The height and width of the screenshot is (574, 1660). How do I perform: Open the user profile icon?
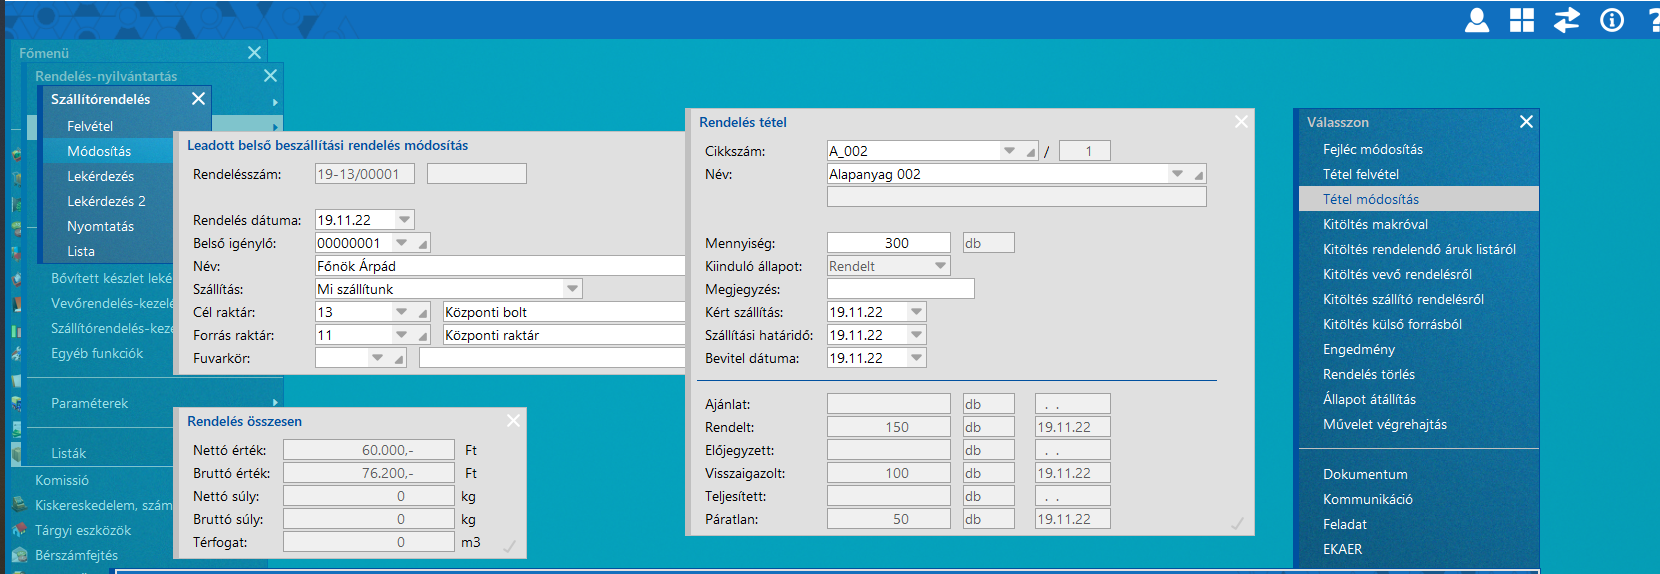coord(1476,20)
